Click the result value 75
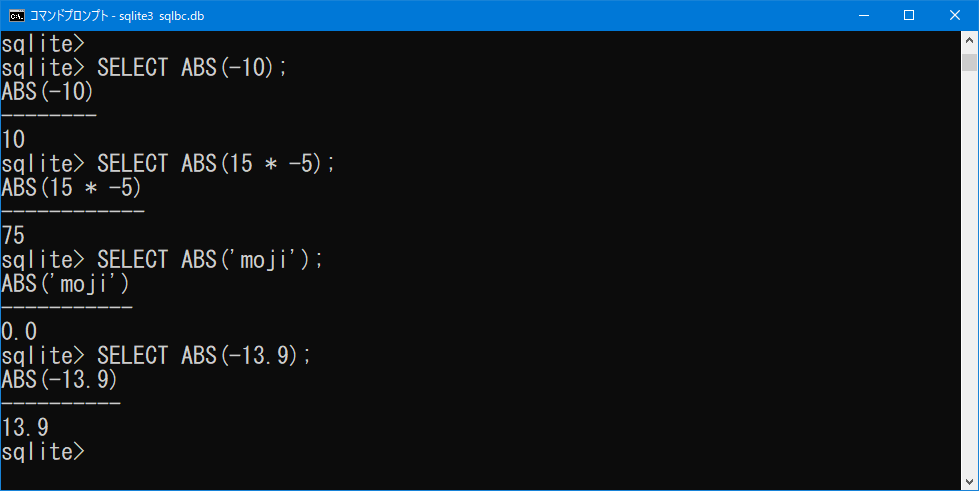 pos(13,236)
